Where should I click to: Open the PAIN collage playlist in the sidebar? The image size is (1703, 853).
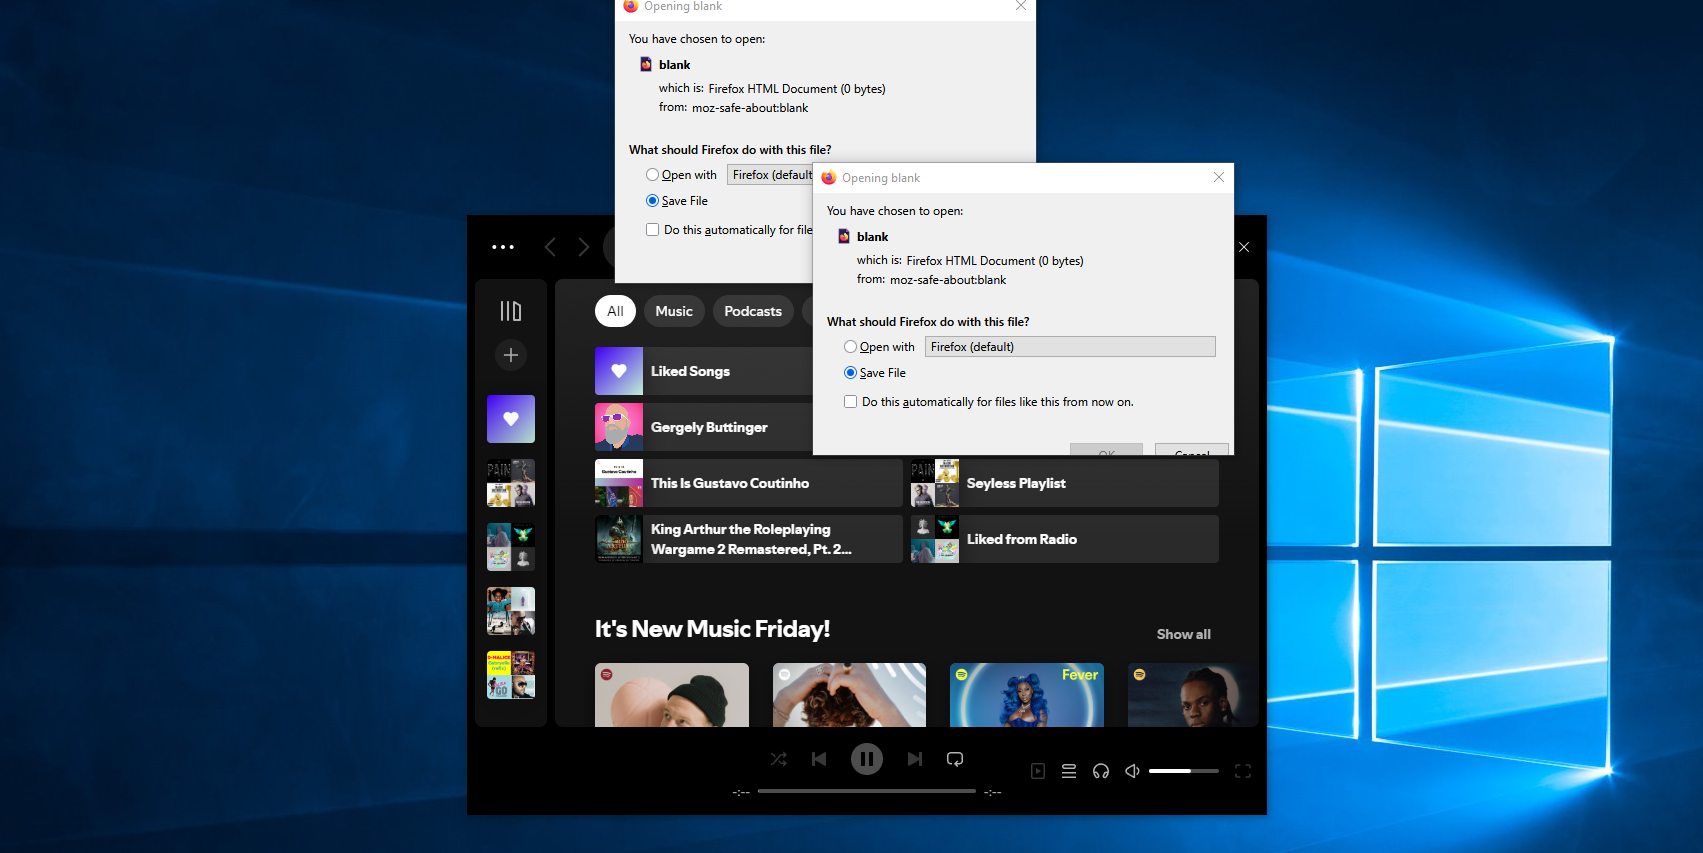point(511,483)
